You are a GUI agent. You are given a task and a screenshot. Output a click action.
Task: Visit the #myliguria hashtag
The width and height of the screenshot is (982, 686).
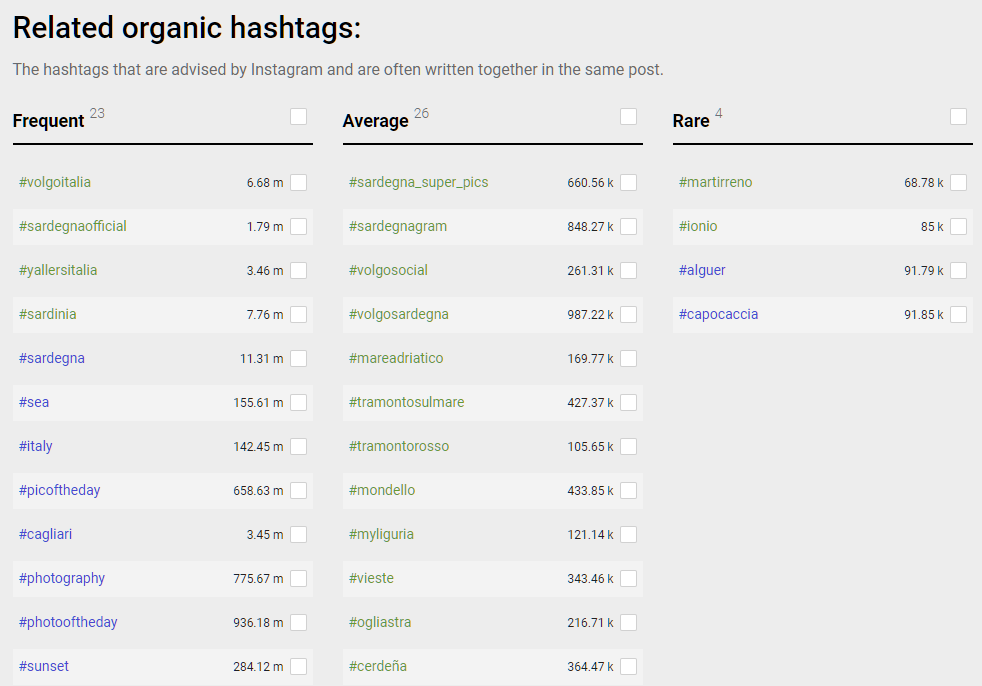[x=381, y=534]
